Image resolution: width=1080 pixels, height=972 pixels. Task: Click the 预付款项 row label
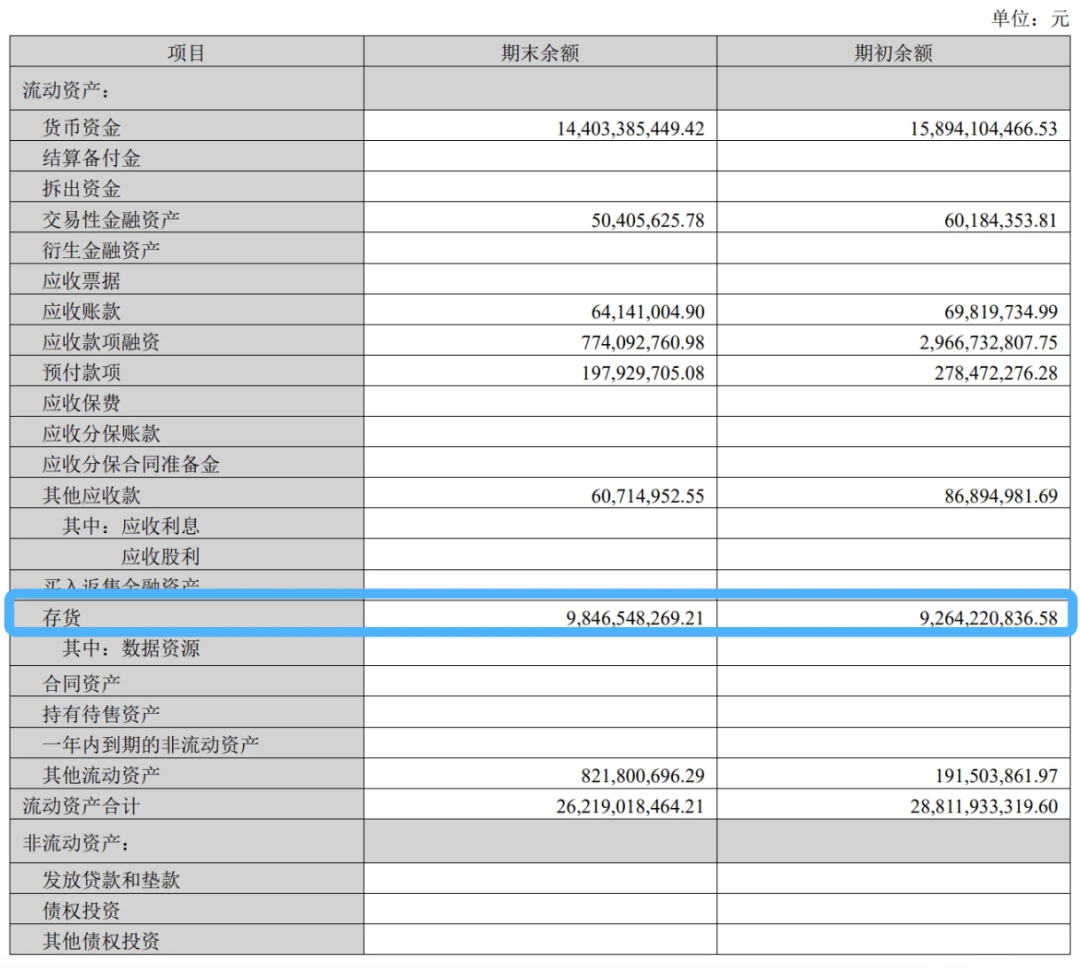(x=81, y=373)
